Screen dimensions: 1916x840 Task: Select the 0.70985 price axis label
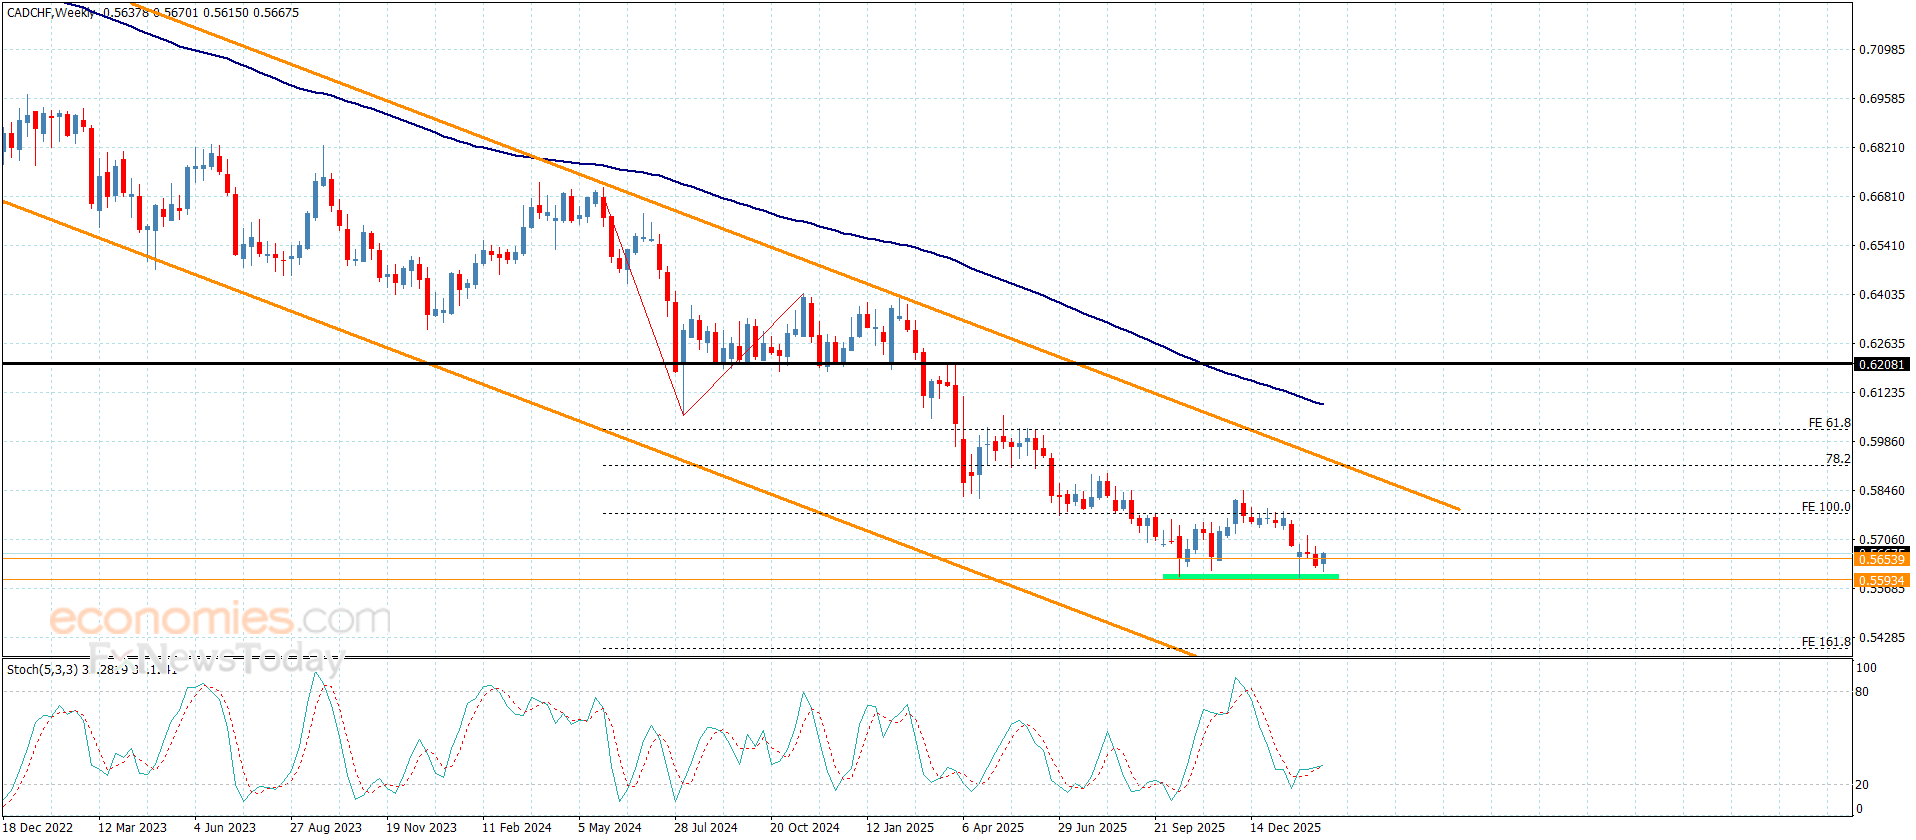tap(1881, 50)
